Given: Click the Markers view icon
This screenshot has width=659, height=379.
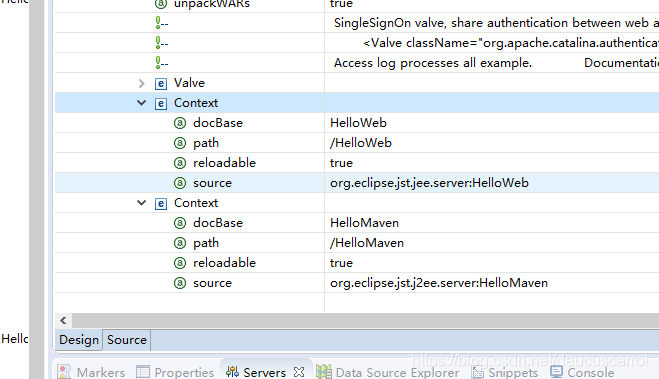Looking at the screenshot, I should (x=64, y=372).
